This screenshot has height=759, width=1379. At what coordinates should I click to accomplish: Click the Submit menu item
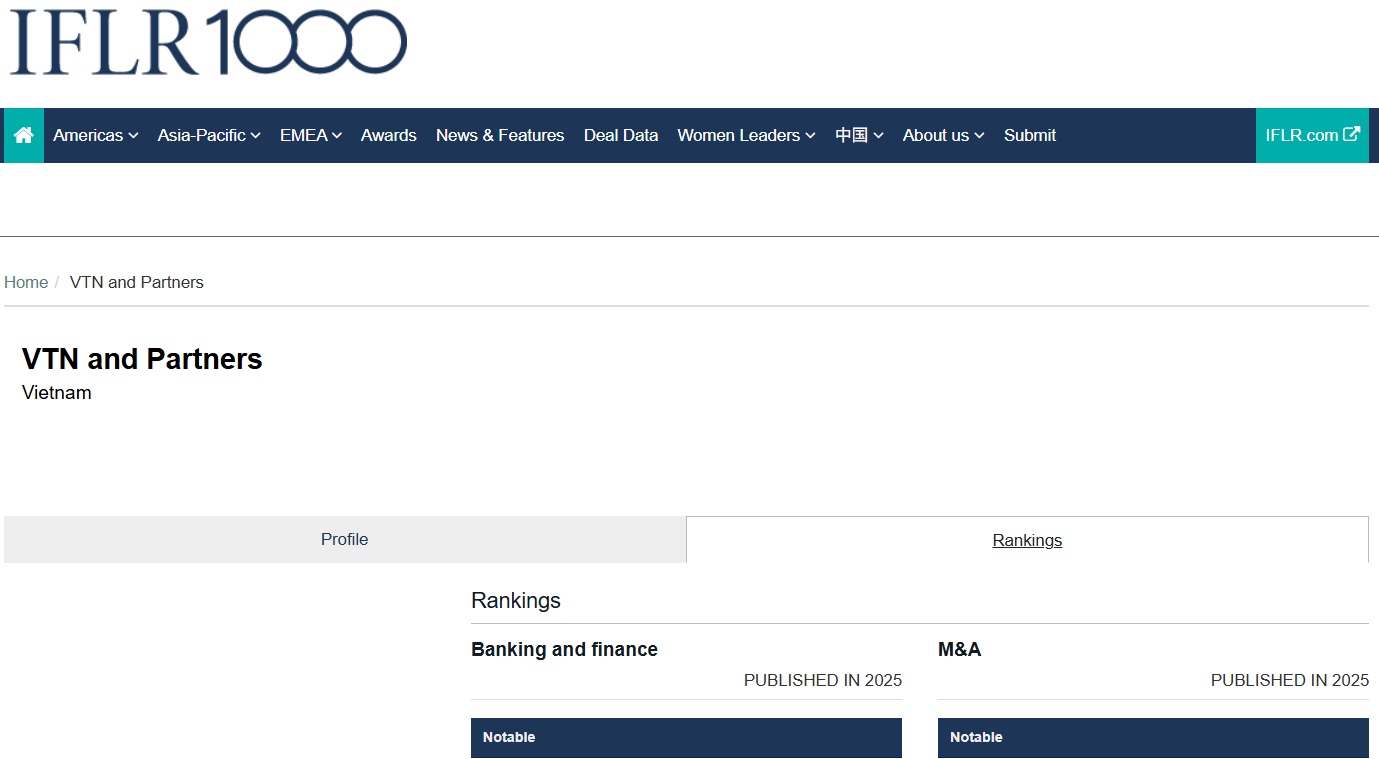click(1029, 135)
